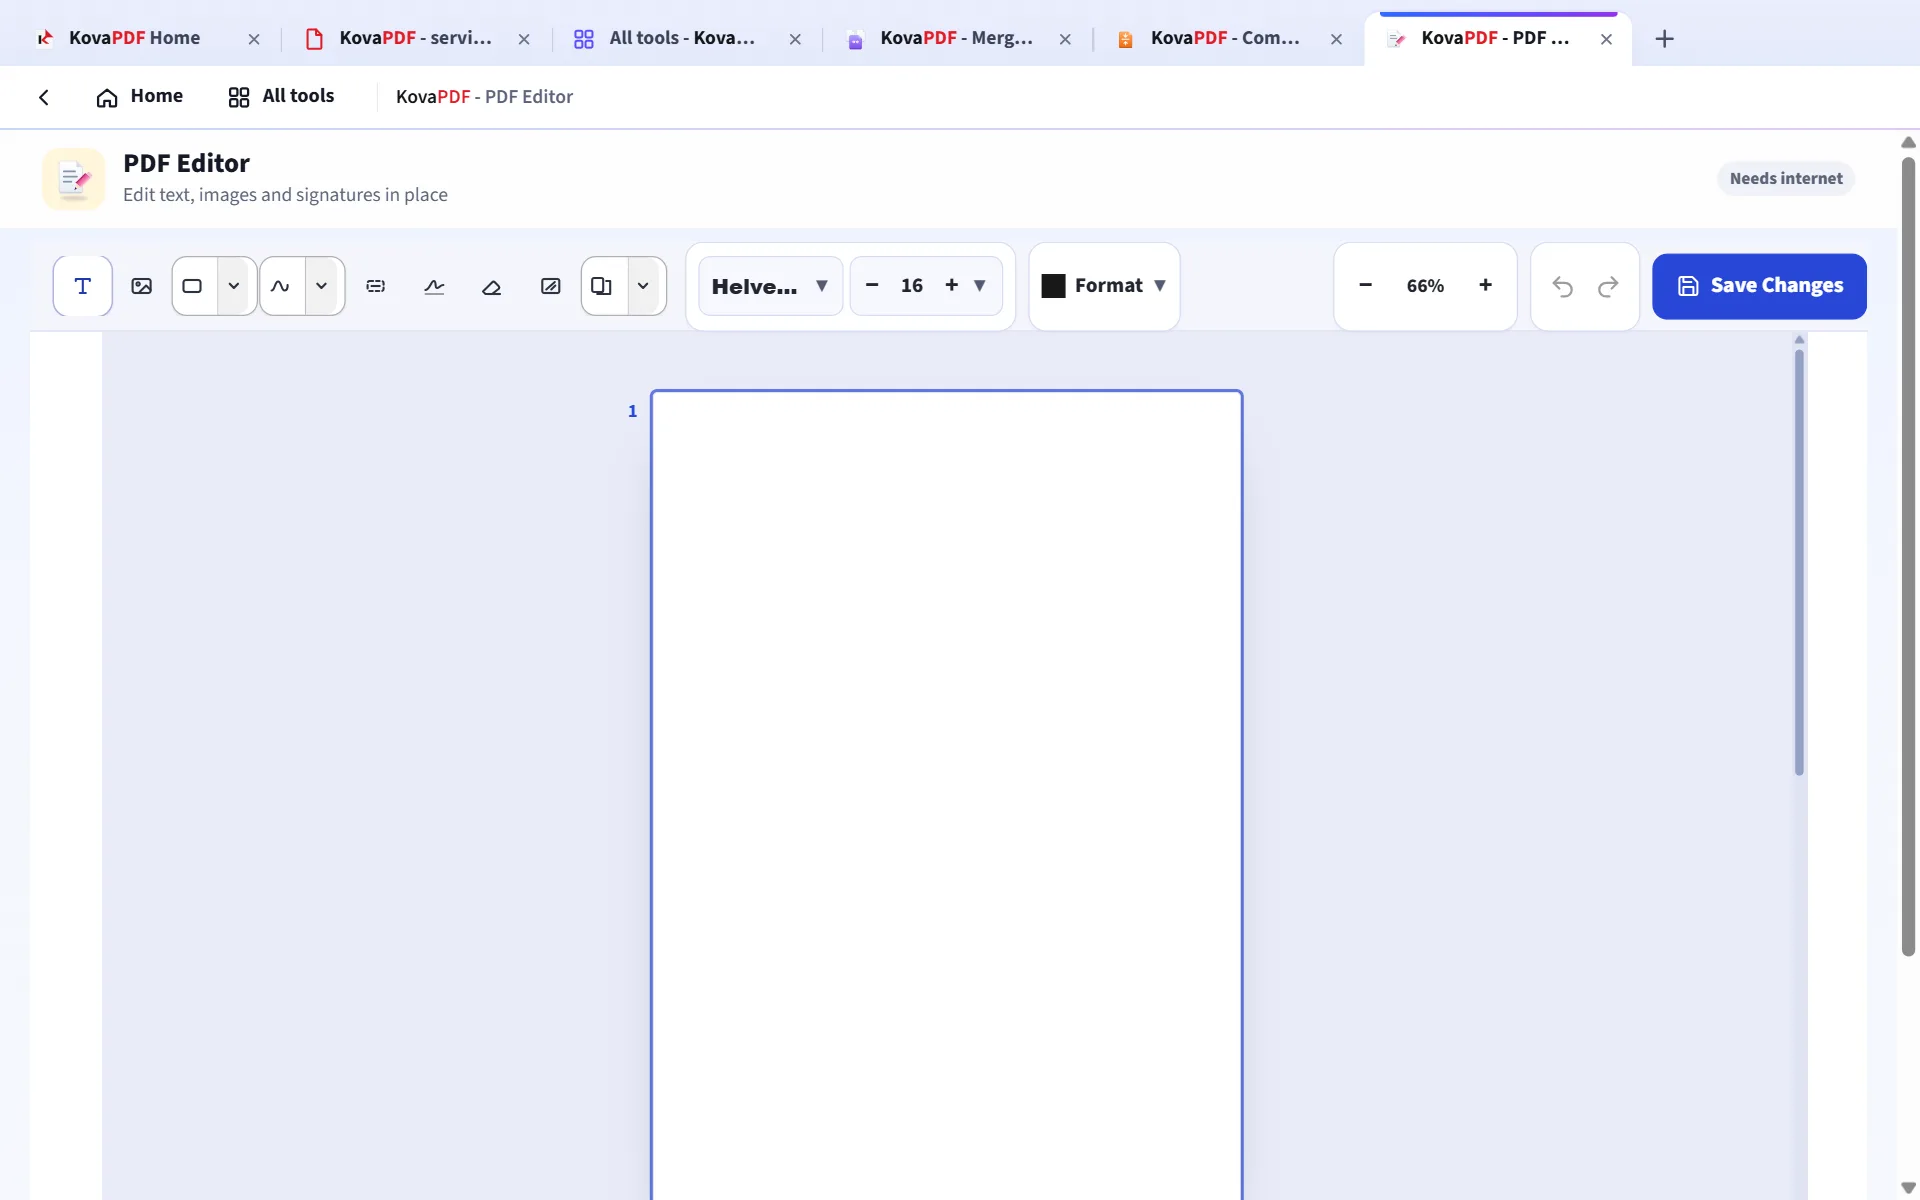The image size is (1920, 1200).
Task: Select the form field tool
Action: pyautogui.click(x=376, y=286)
